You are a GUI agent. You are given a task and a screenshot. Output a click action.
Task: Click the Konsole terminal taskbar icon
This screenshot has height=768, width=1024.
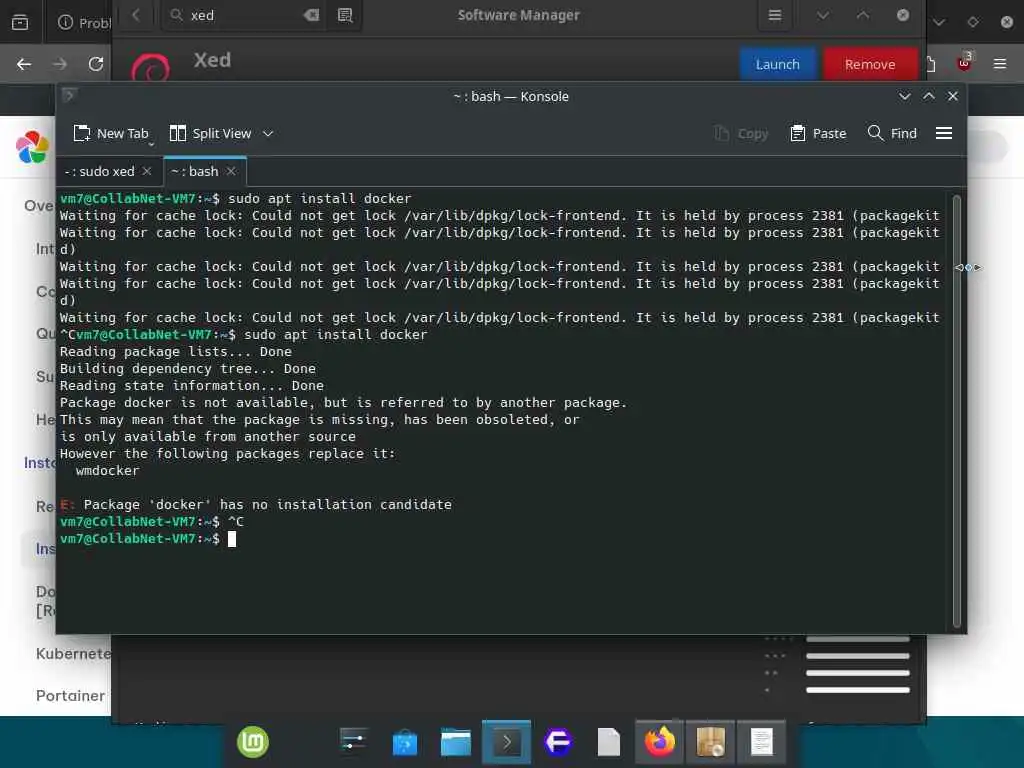(506, 742)
